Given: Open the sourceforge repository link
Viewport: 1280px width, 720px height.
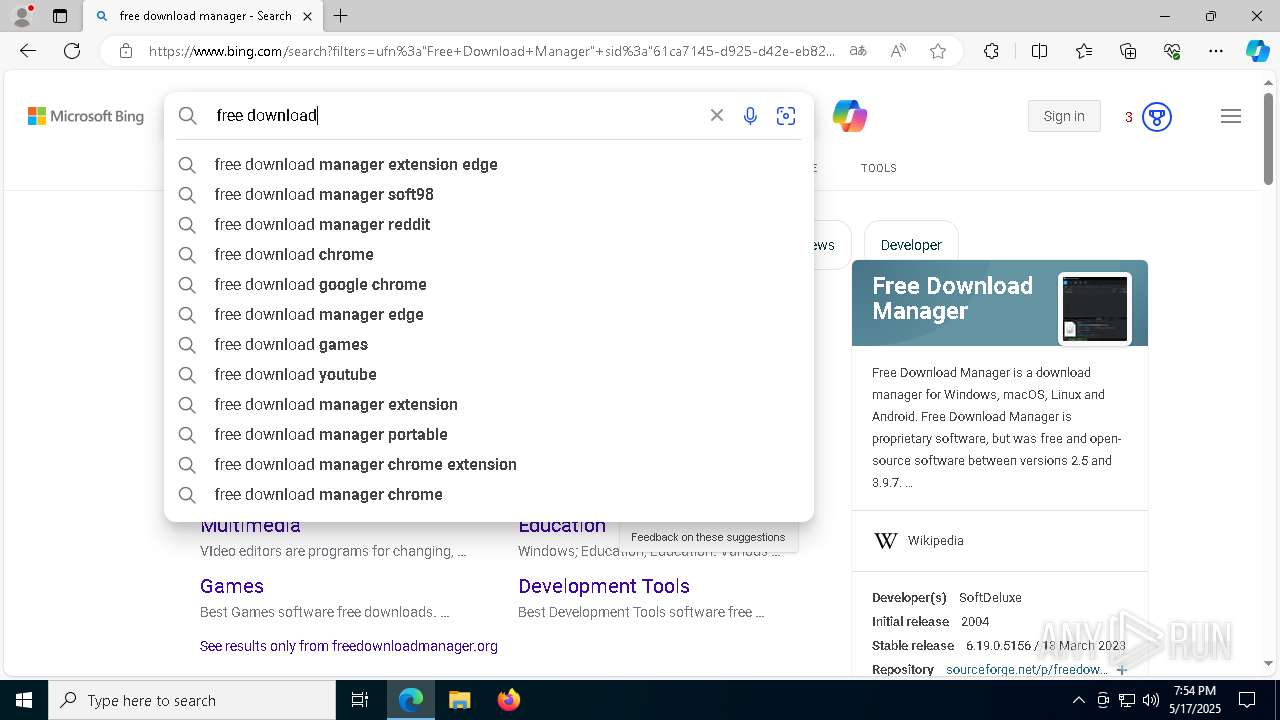Looking at the screenshot, I should (x=1027, y=670).
